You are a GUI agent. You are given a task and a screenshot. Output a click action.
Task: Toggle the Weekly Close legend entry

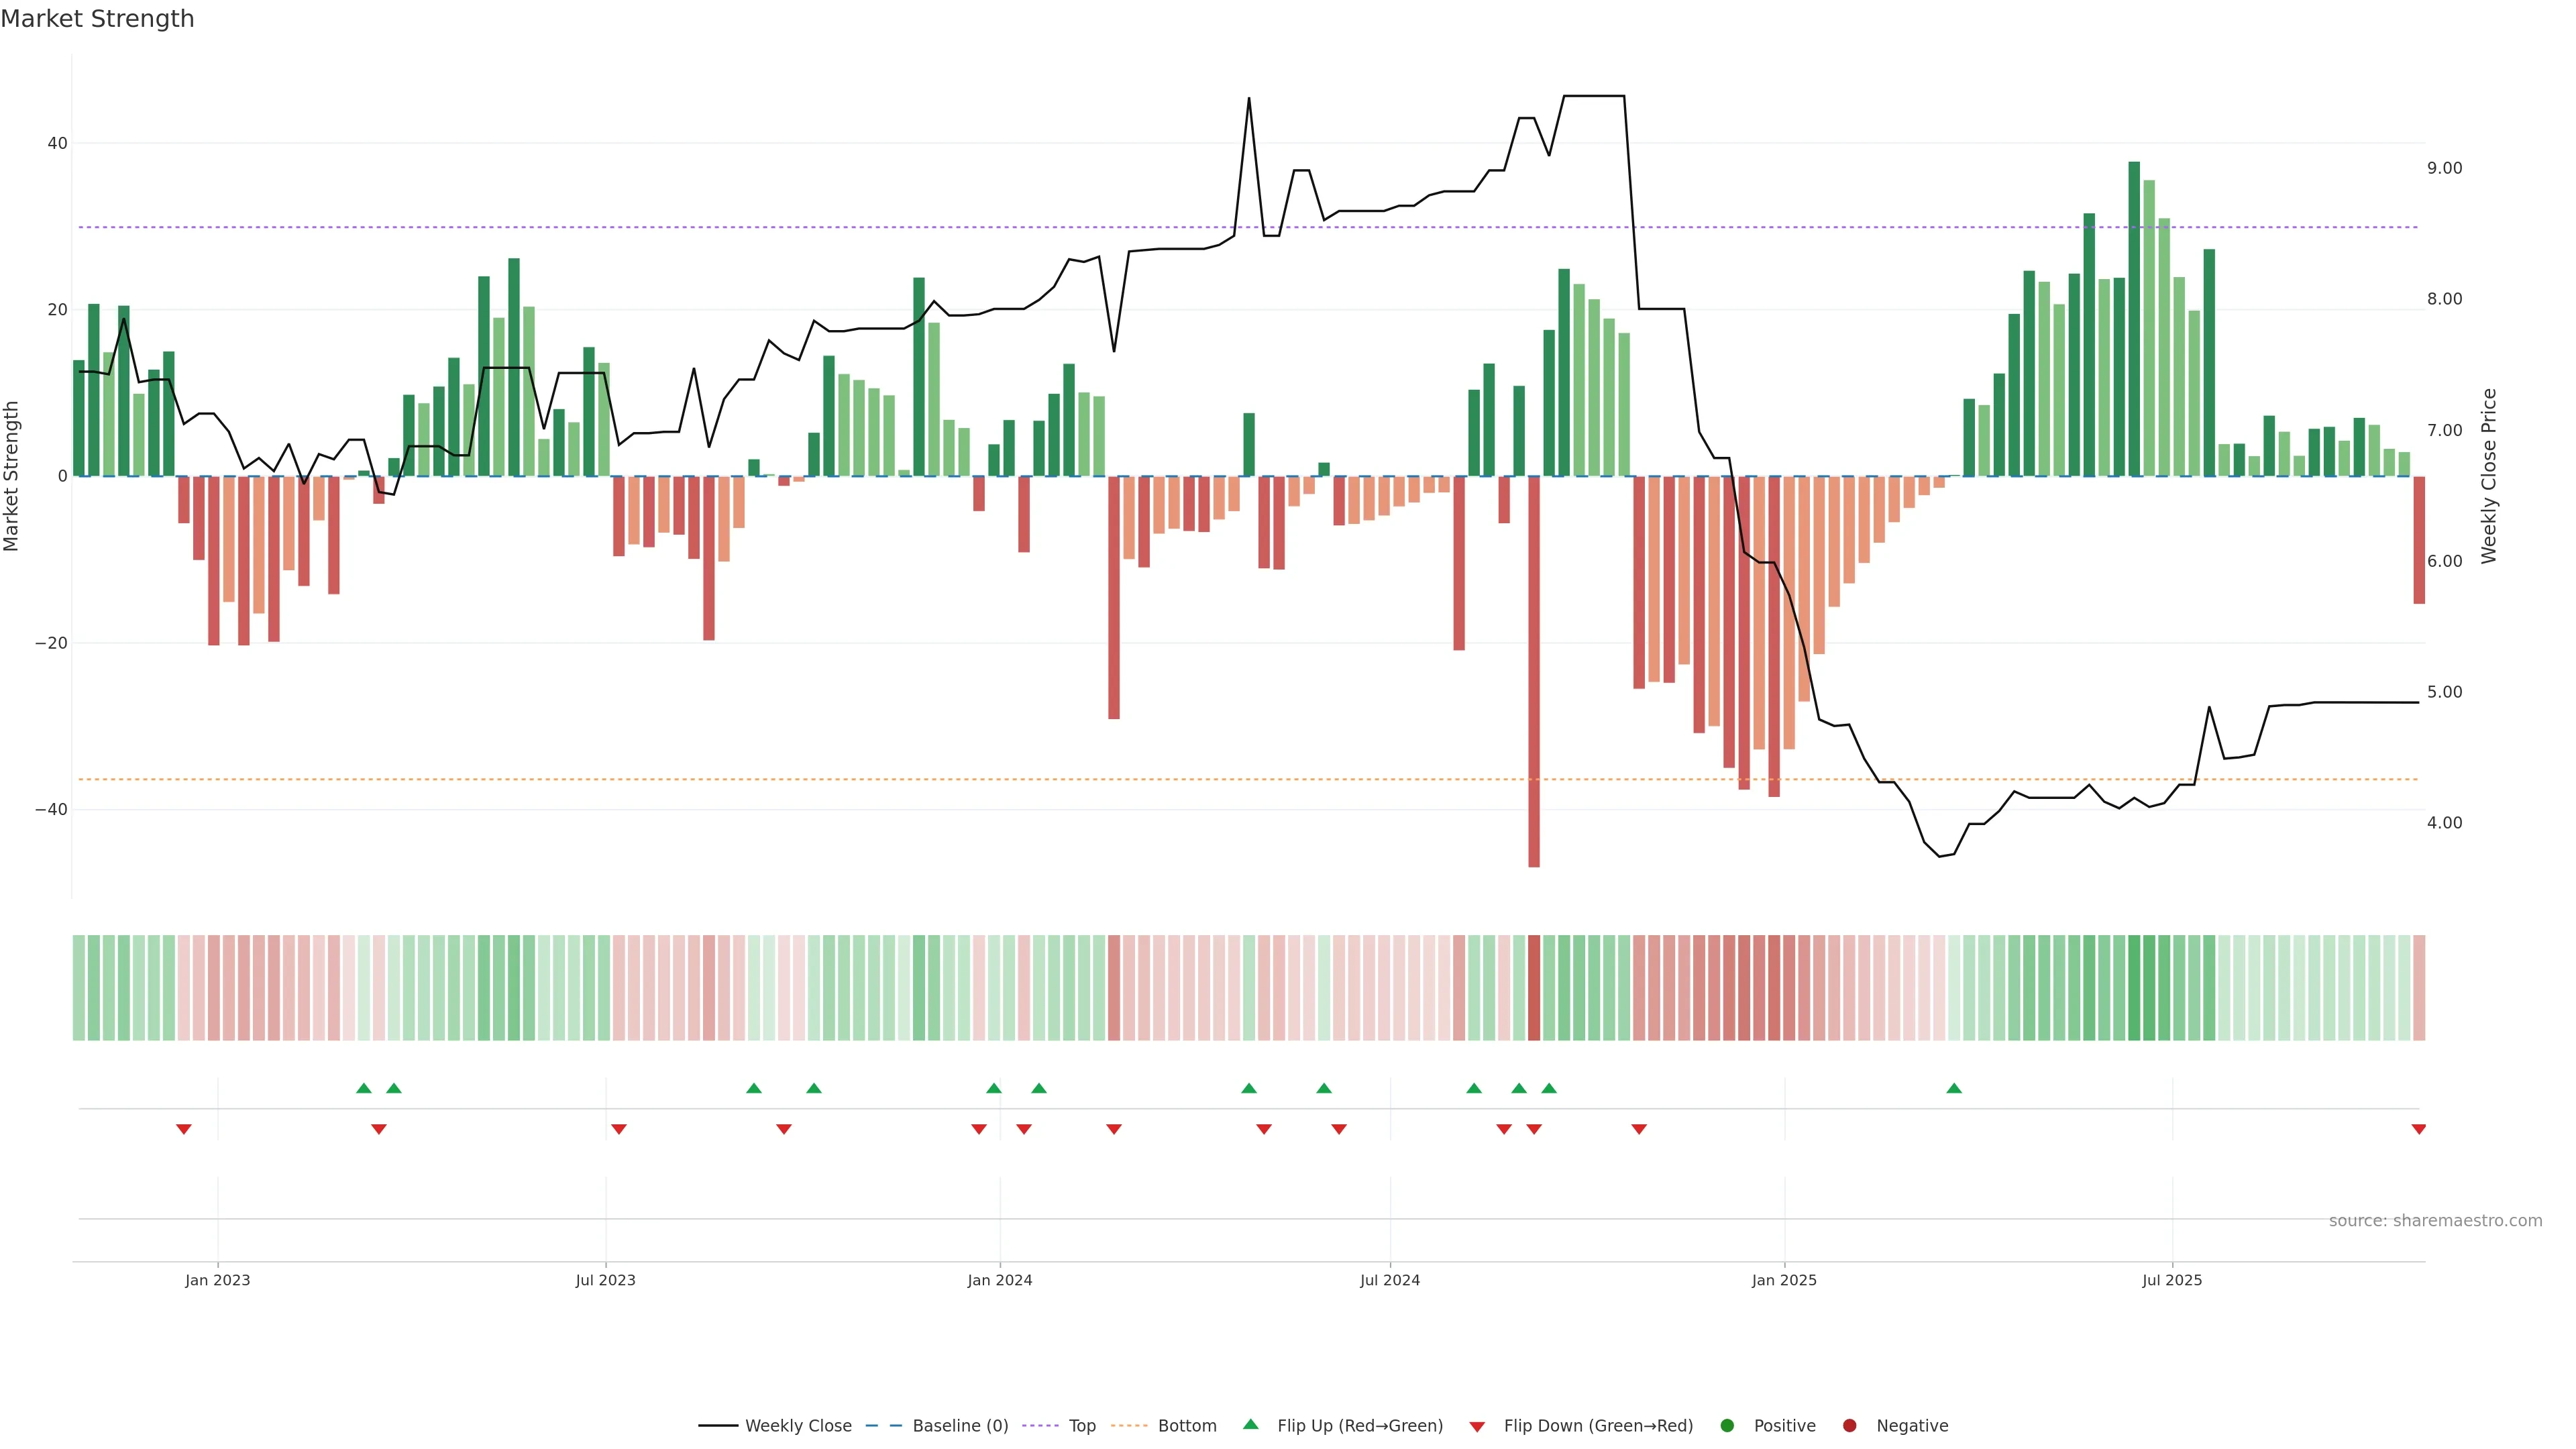coord(797,1426)
